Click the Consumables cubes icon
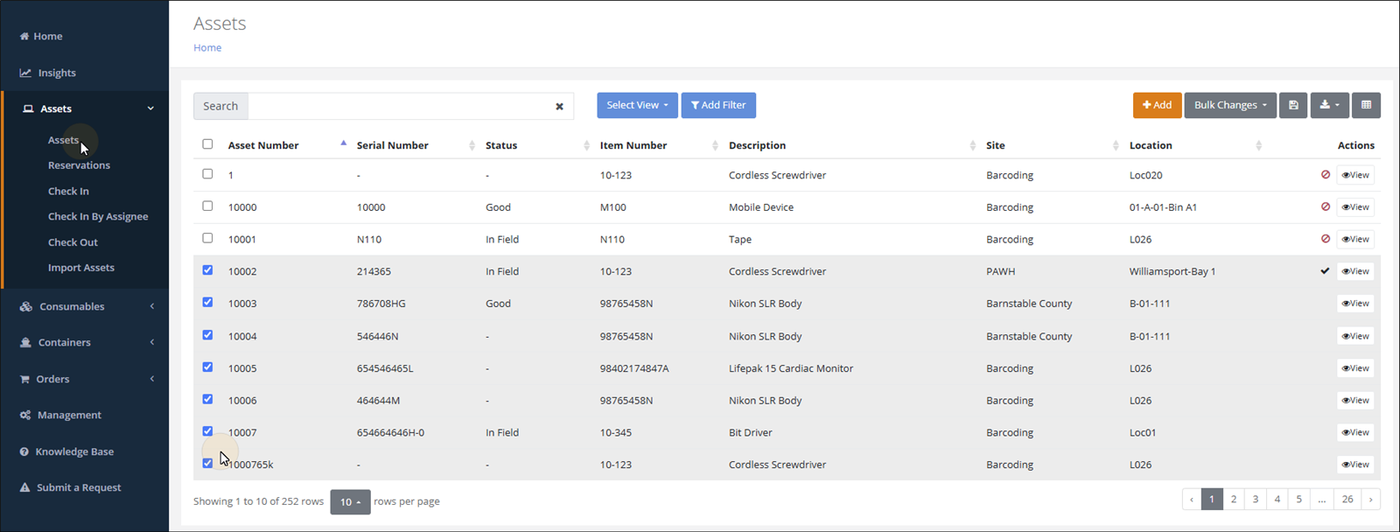Viewport: 1400px width, 532px height. (25, 307)
